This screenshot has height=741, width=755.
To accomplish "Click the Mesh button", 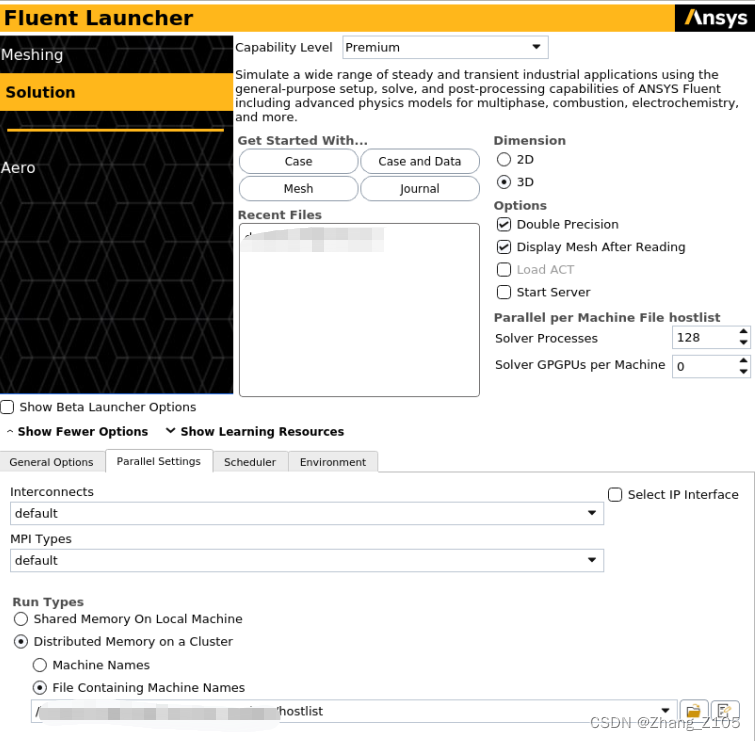I will [x=299, y=189].
